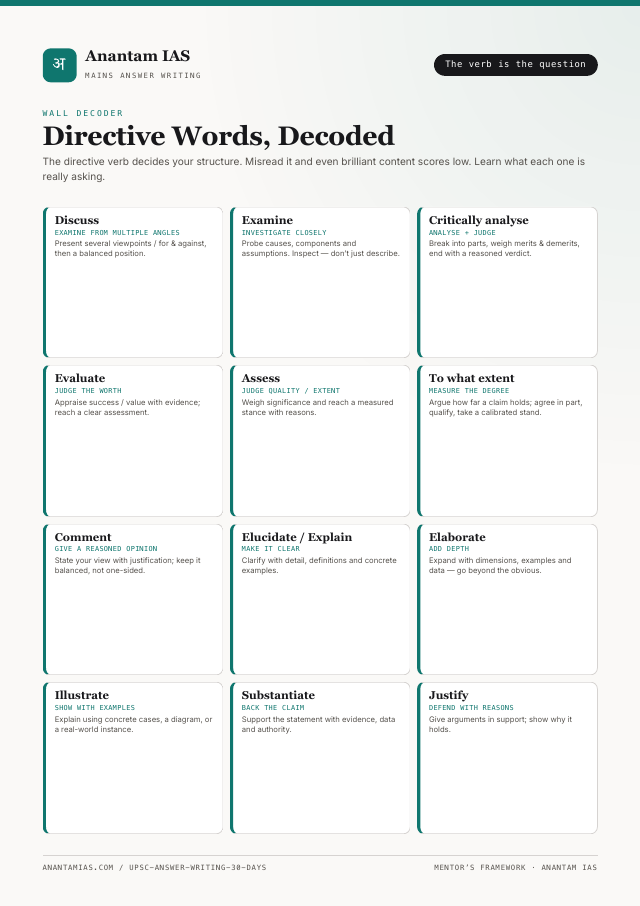Viewport: 640px width, 906px height.
Task: Click 'JUDGE QUALITY / EXTENT' subtitle
Action: 291,391
